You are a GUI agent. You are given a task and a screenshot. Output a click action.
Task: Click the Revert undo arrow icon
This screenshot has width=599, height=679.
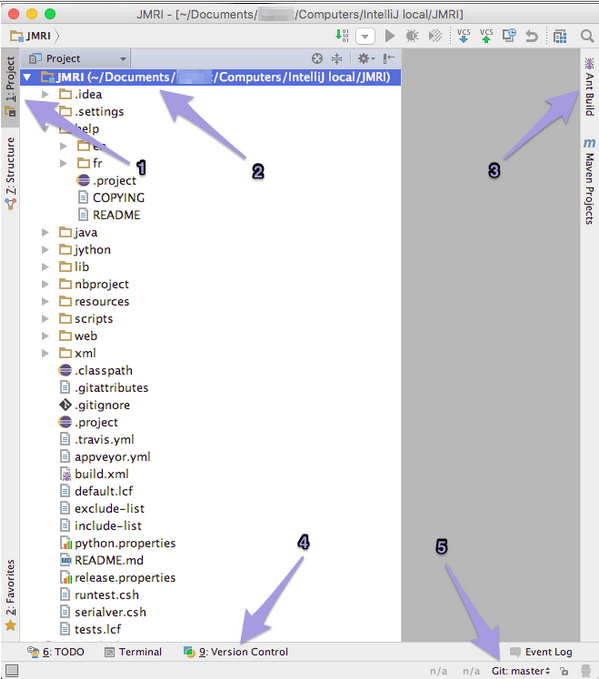(531, 36)
